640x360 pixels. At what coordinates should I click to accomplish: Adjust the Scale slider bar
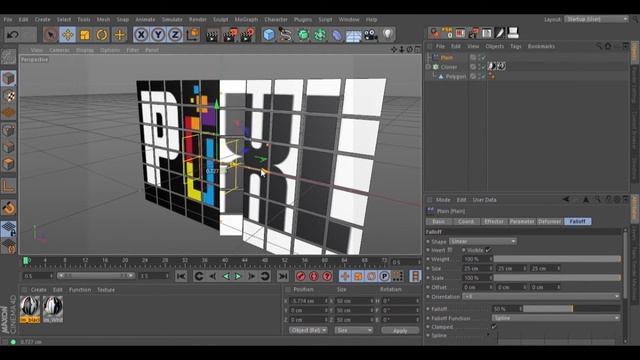pos(557,278)
